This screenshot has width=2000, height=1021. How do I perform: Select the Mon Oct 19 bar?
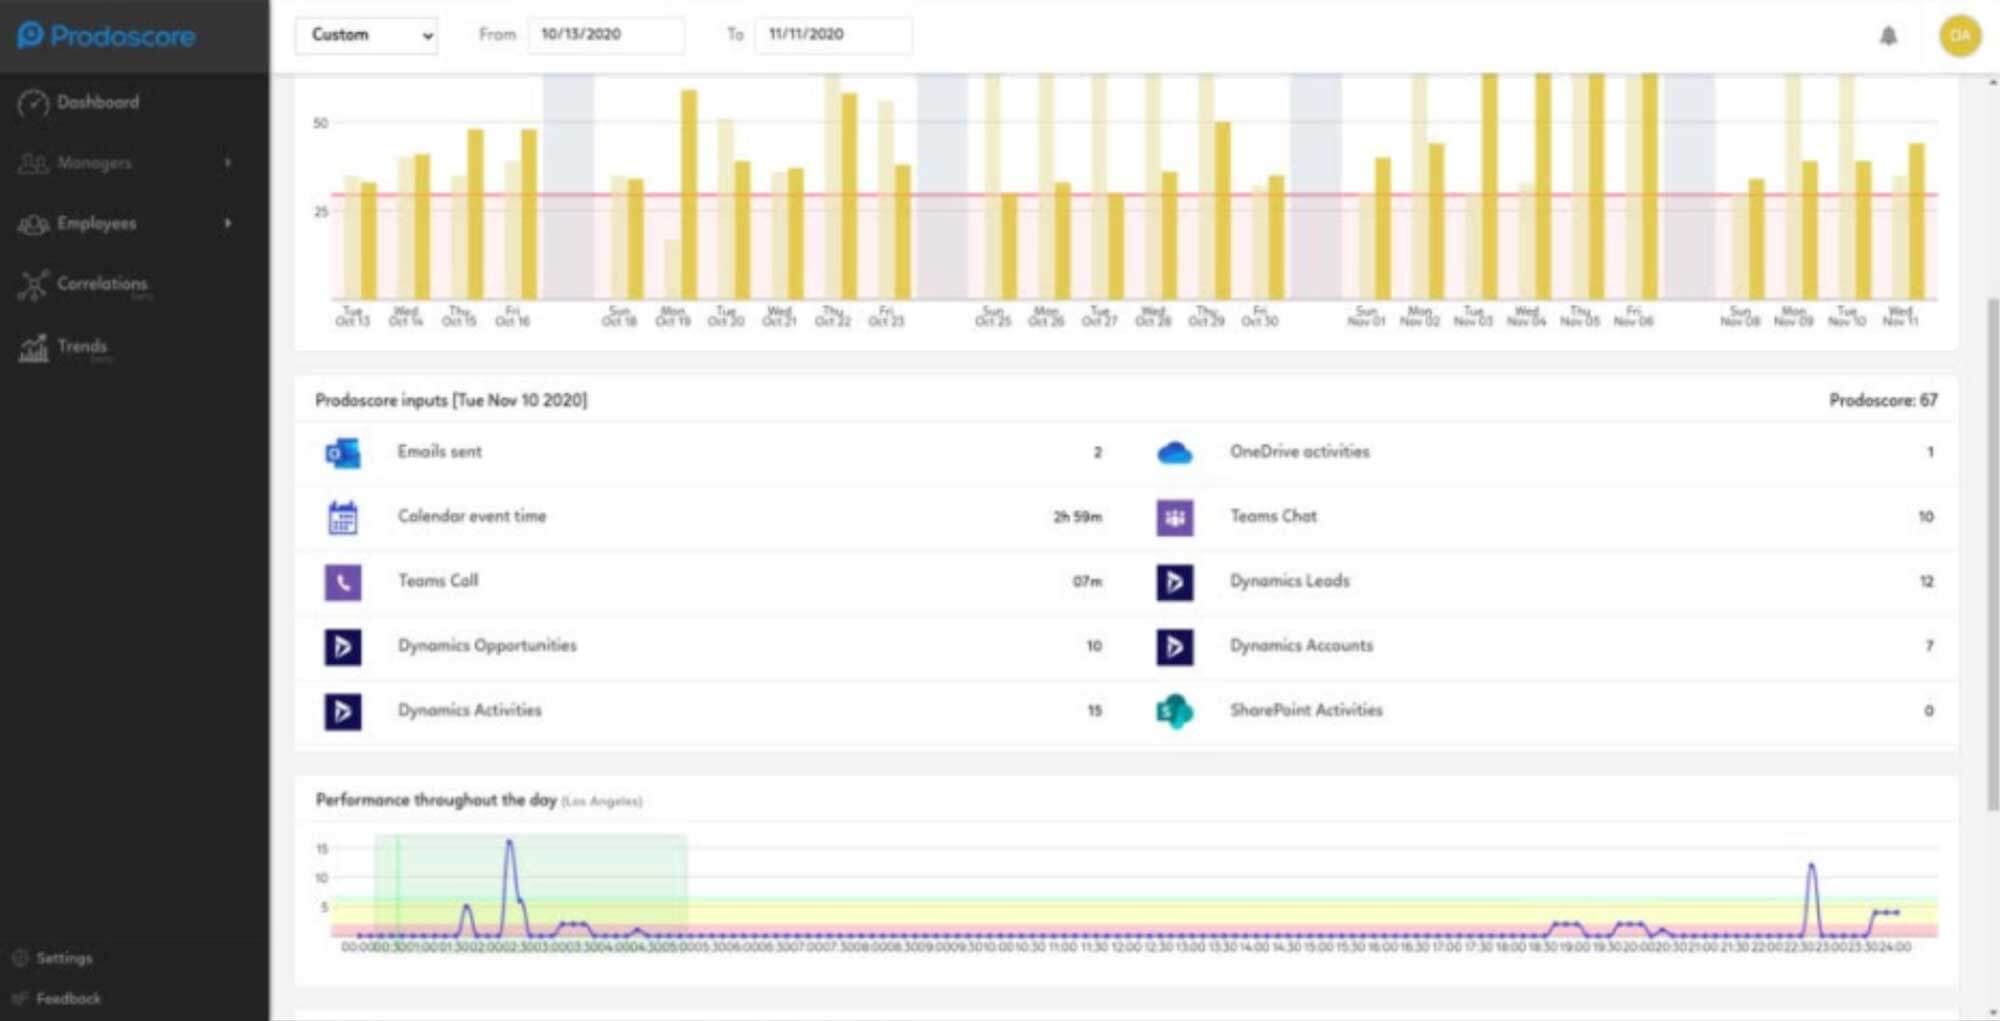[689, 195]
